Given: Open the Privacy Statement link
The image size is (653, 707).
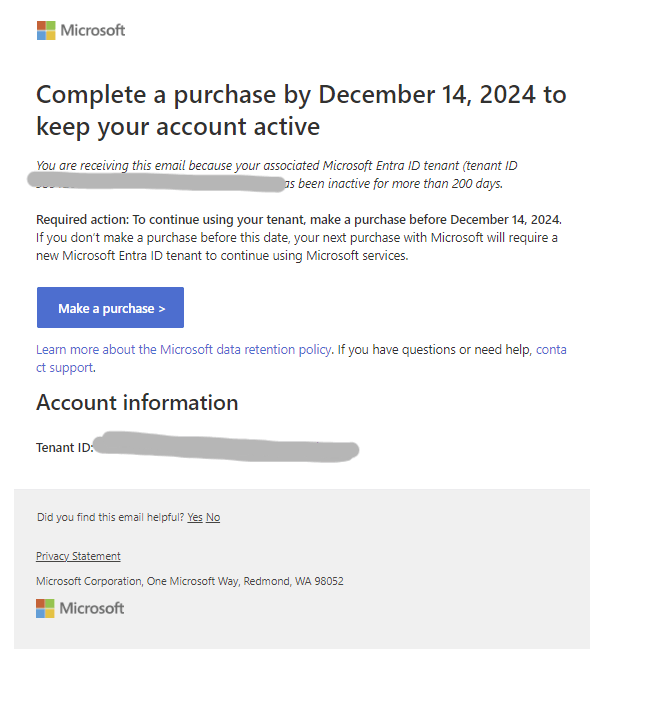Looking at the screenshot, I should (x=78, y=556).
